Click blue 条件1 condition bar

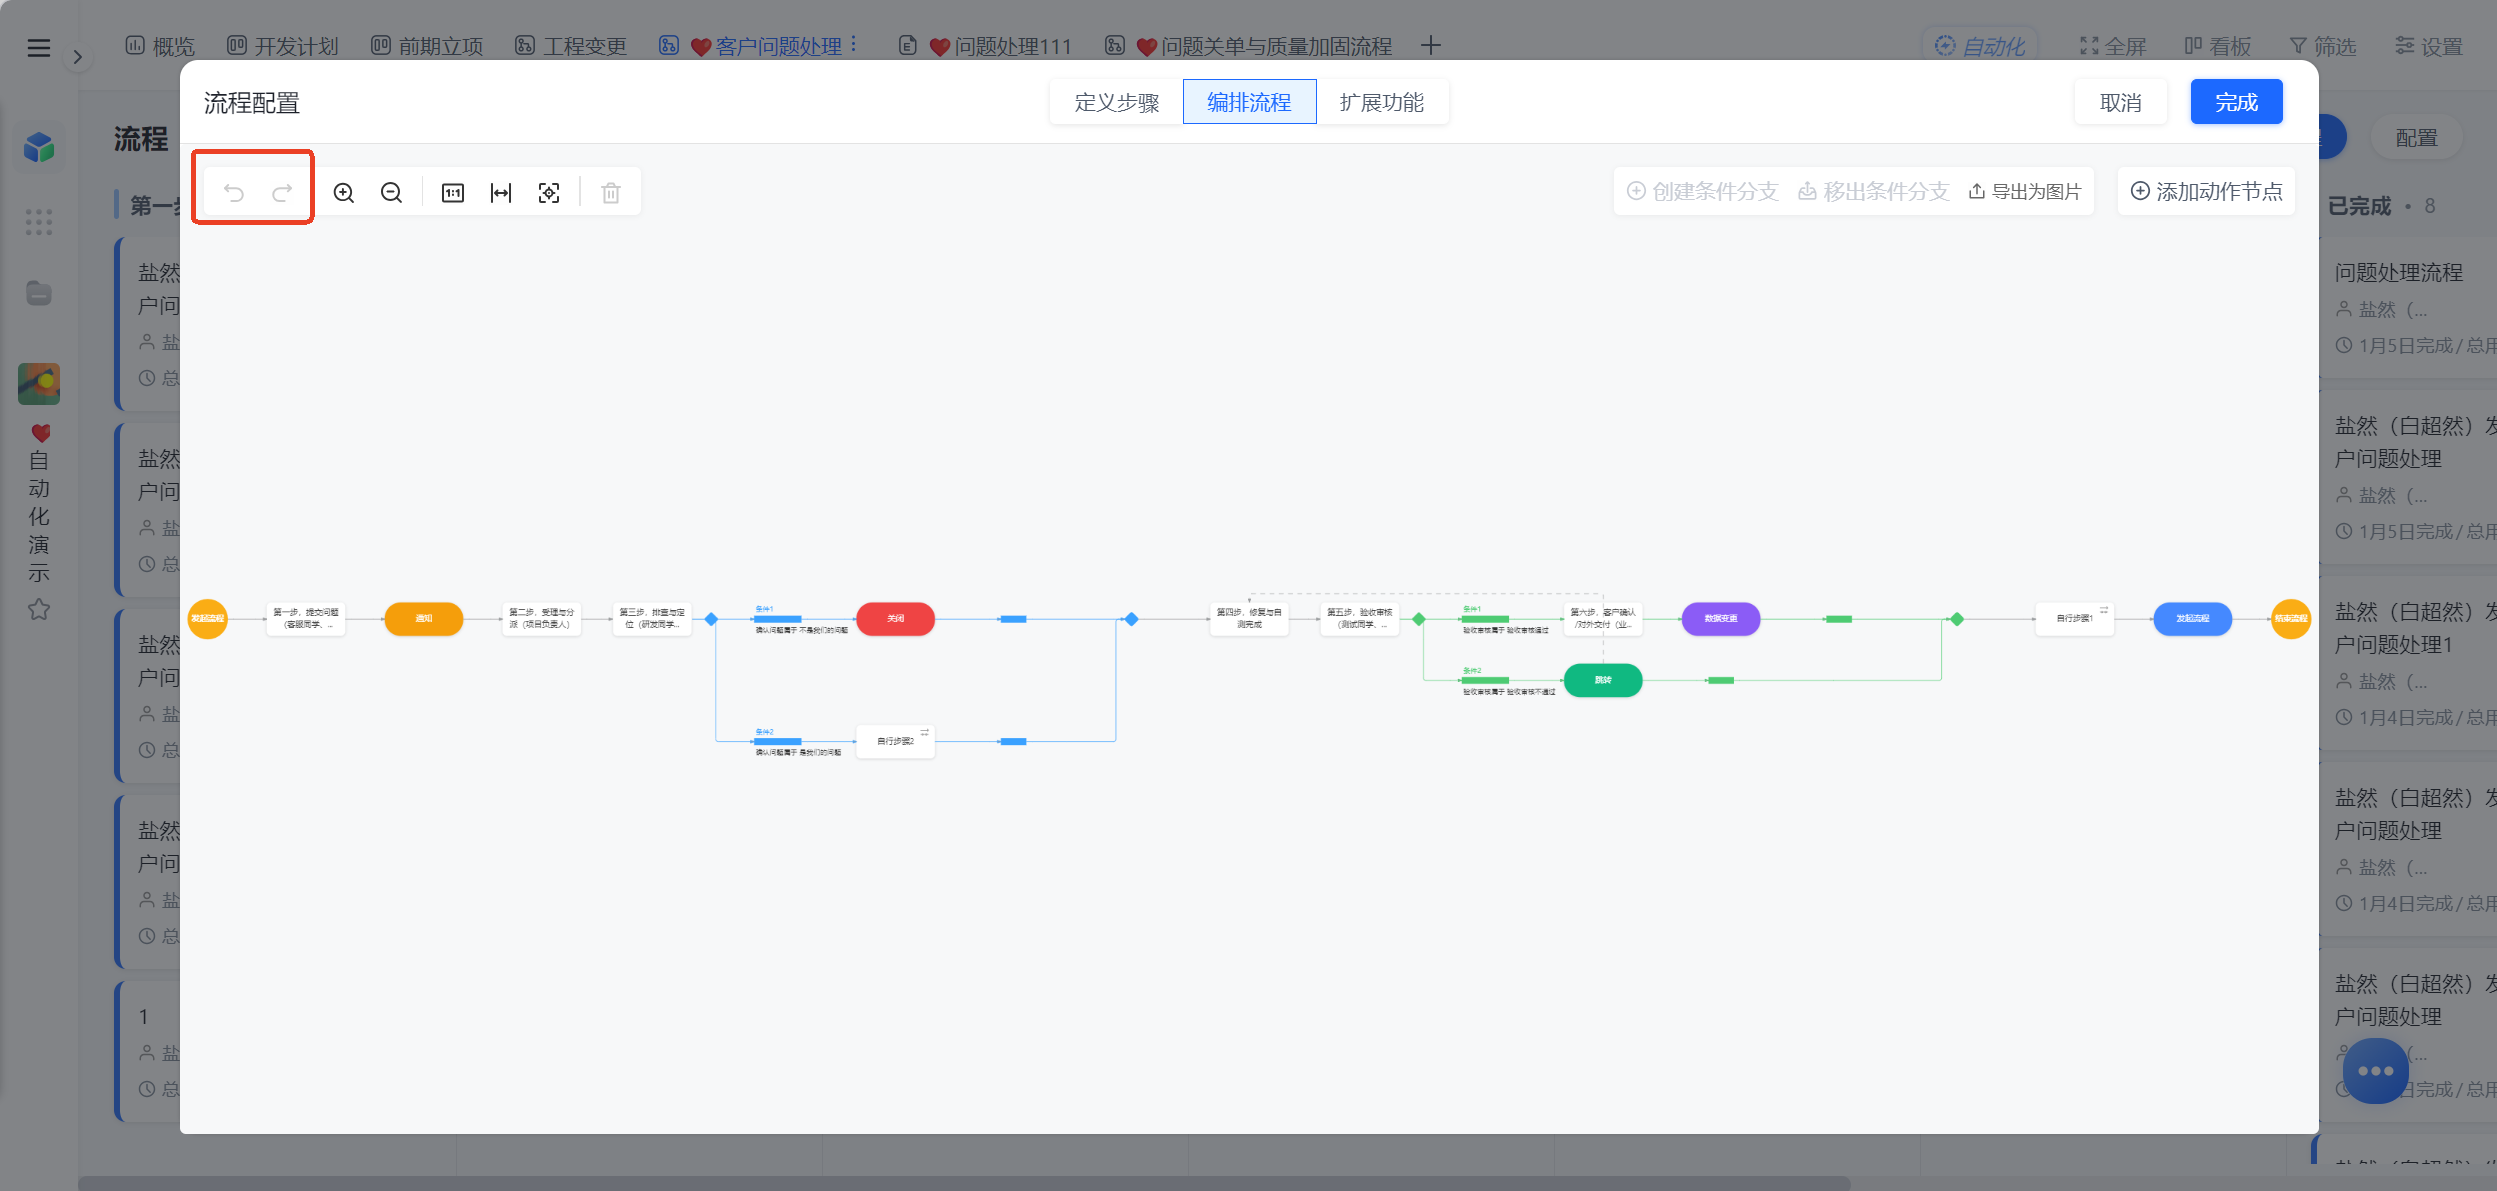(x=778, y=619)
